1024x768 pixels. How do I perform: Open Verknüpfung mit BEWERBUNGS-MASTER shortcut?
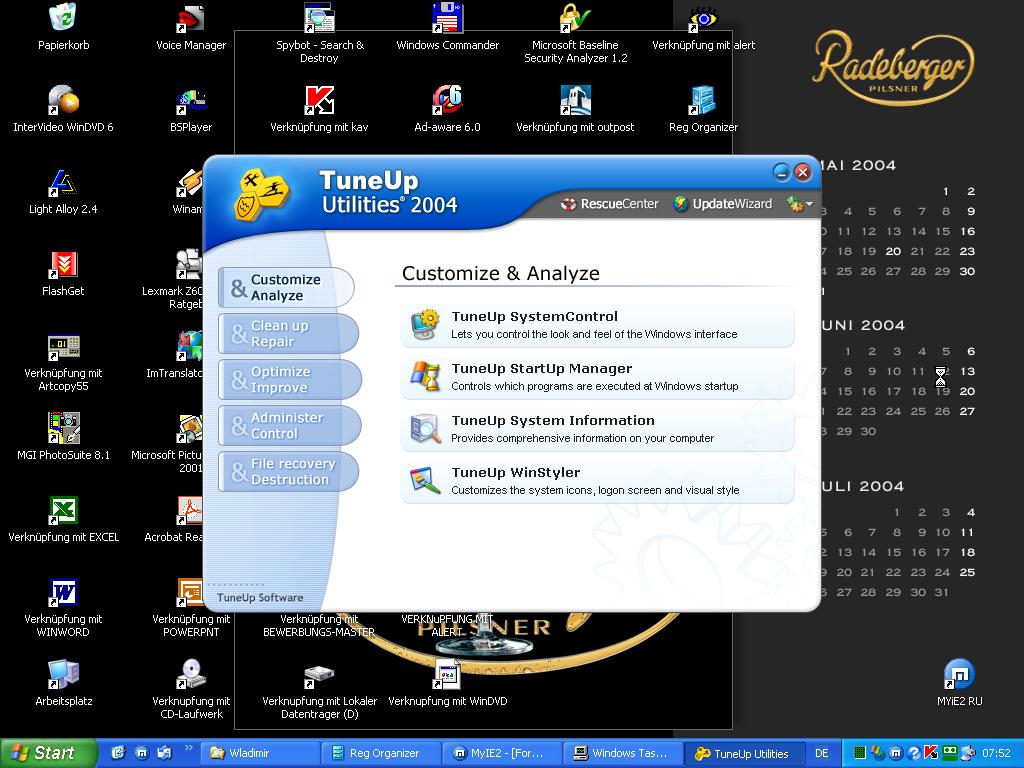[x=319, y=626]
